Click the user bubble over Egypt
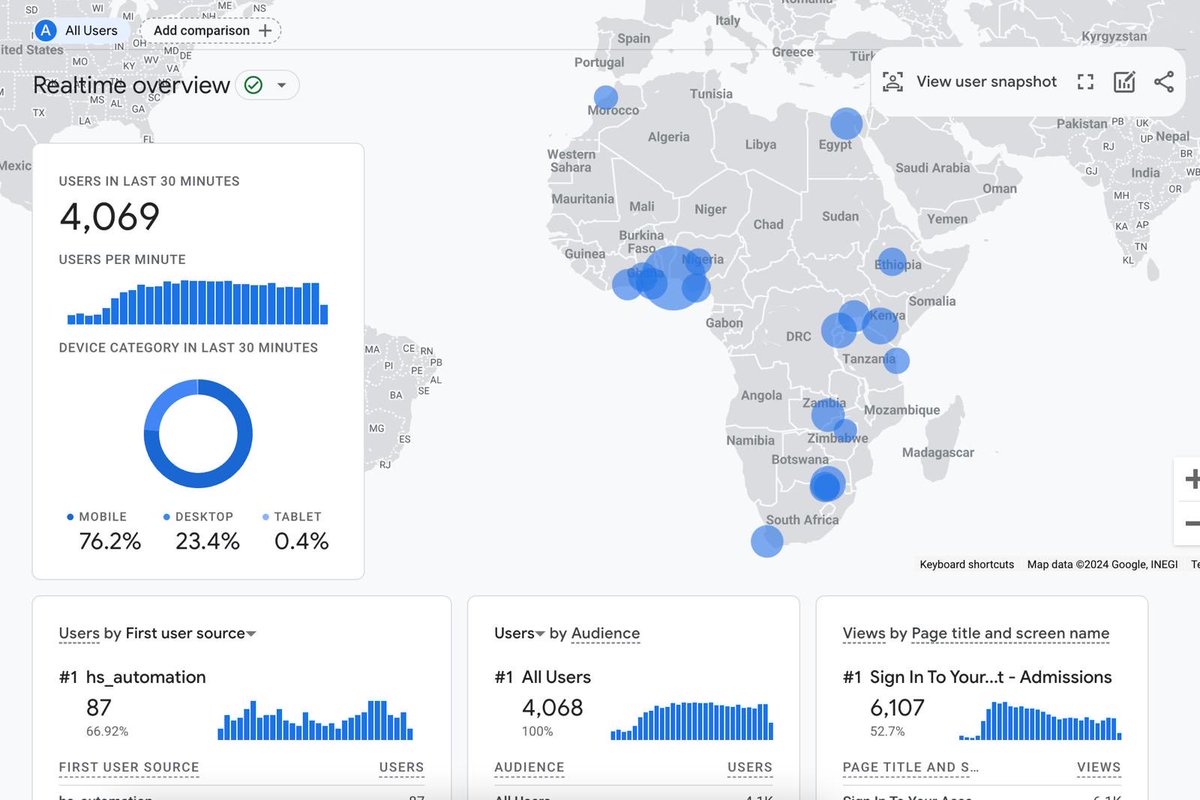 point(846,124)
